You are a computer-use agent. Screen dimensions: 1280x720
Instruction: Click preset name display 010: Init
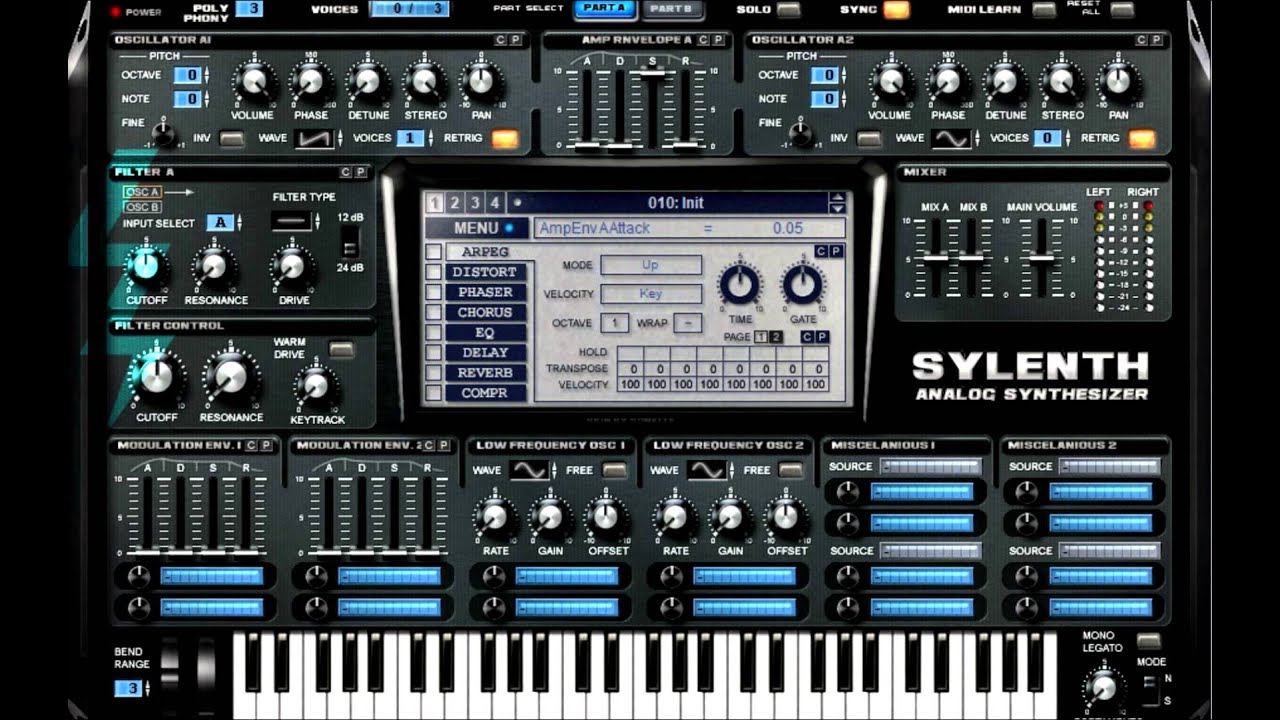[676, 203]
